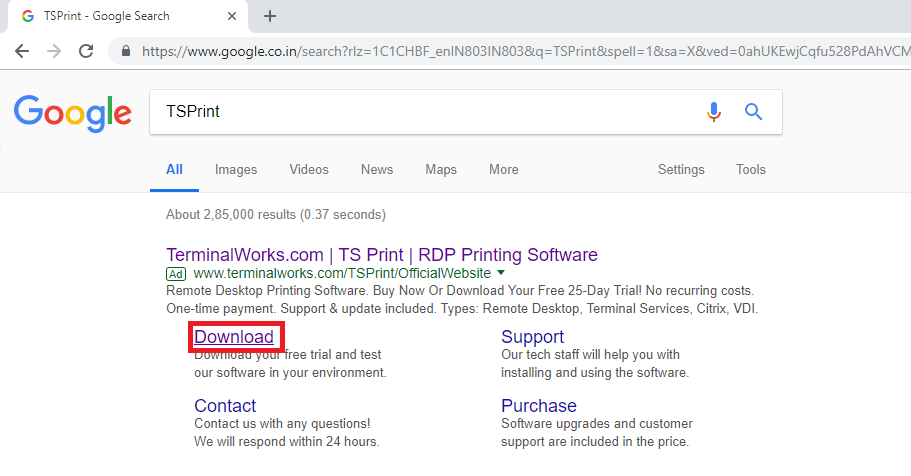Click the browser forward arrow
Image resolution: width=911 pixels, height=476 pixels.
54,51
